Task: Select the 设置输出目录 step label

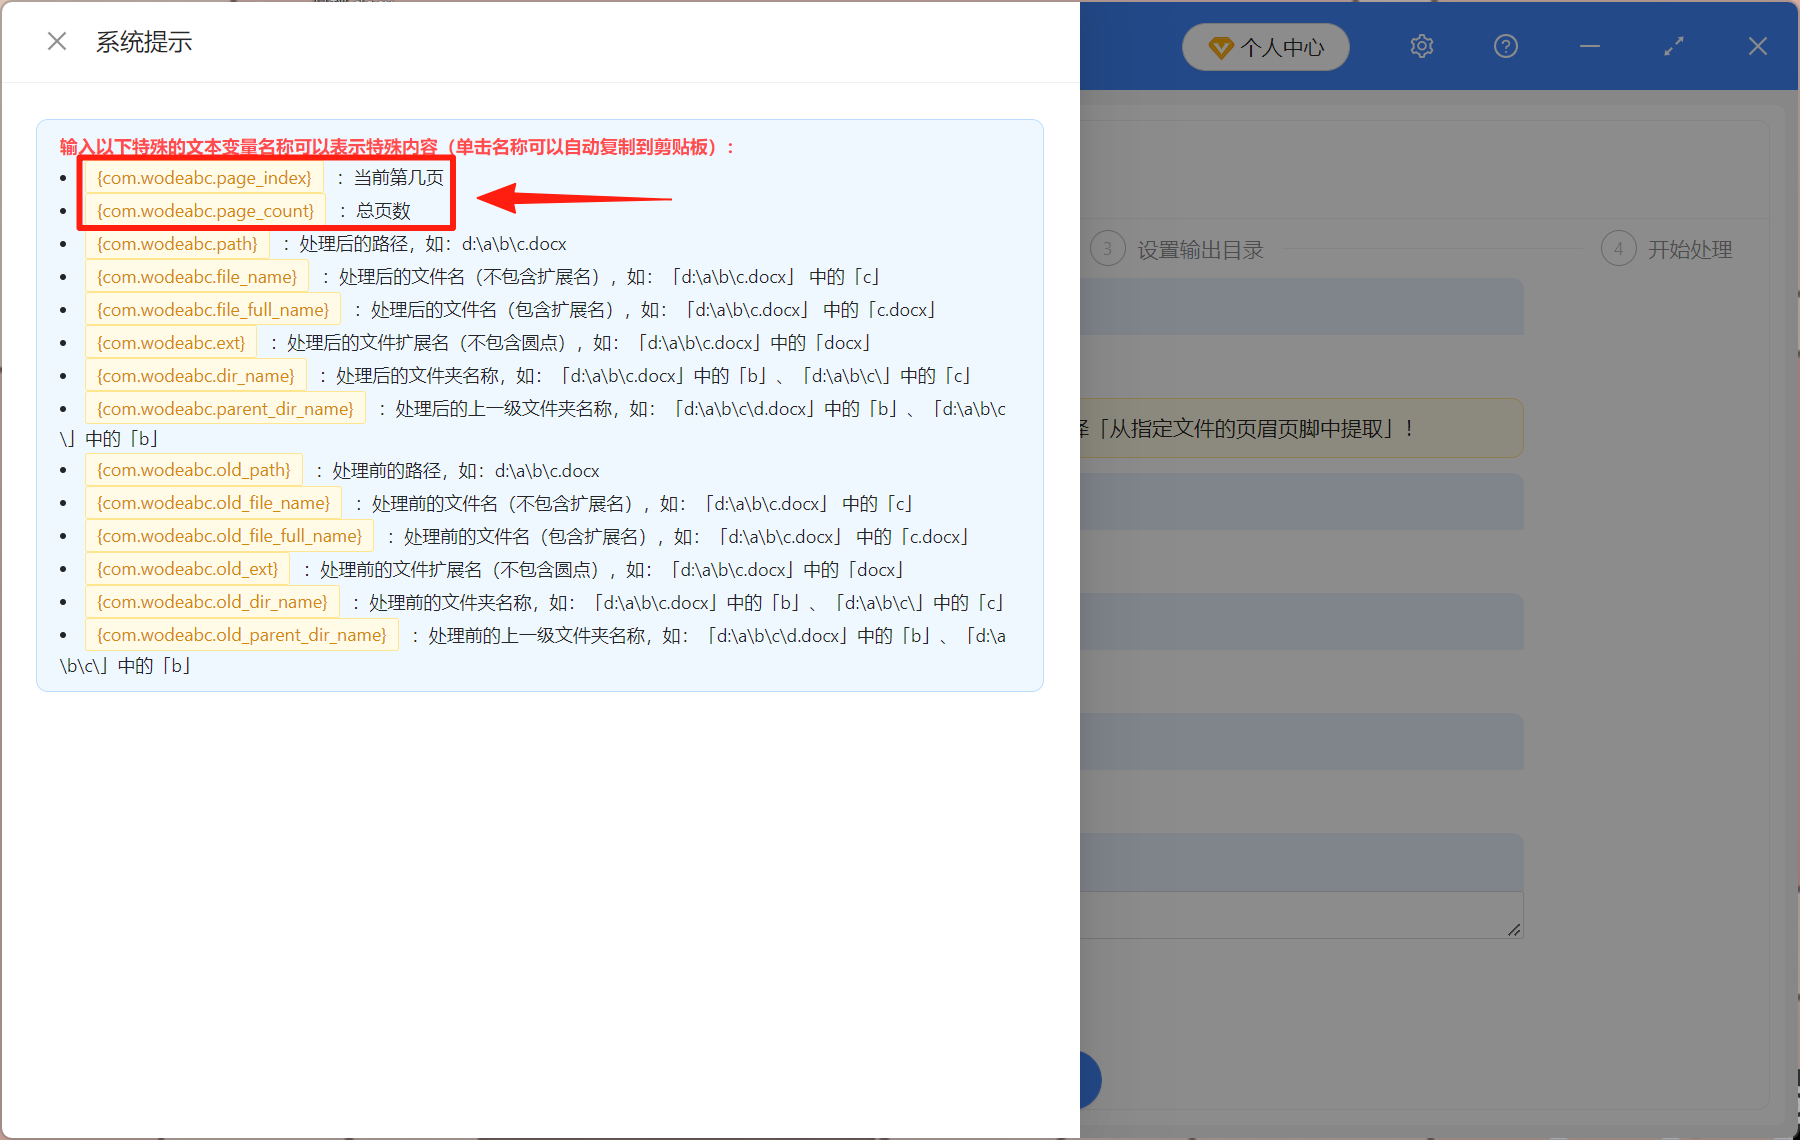Action: point(1200,248)
